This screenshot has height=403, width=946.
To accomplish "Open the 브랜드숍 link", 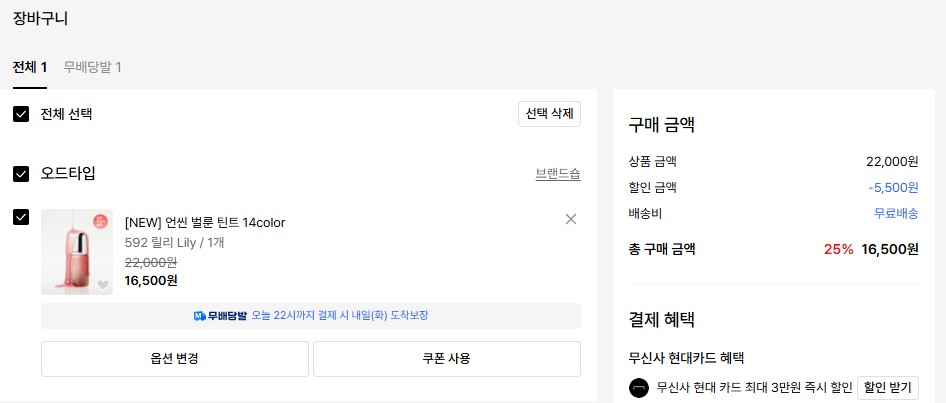I will (558, 174).
